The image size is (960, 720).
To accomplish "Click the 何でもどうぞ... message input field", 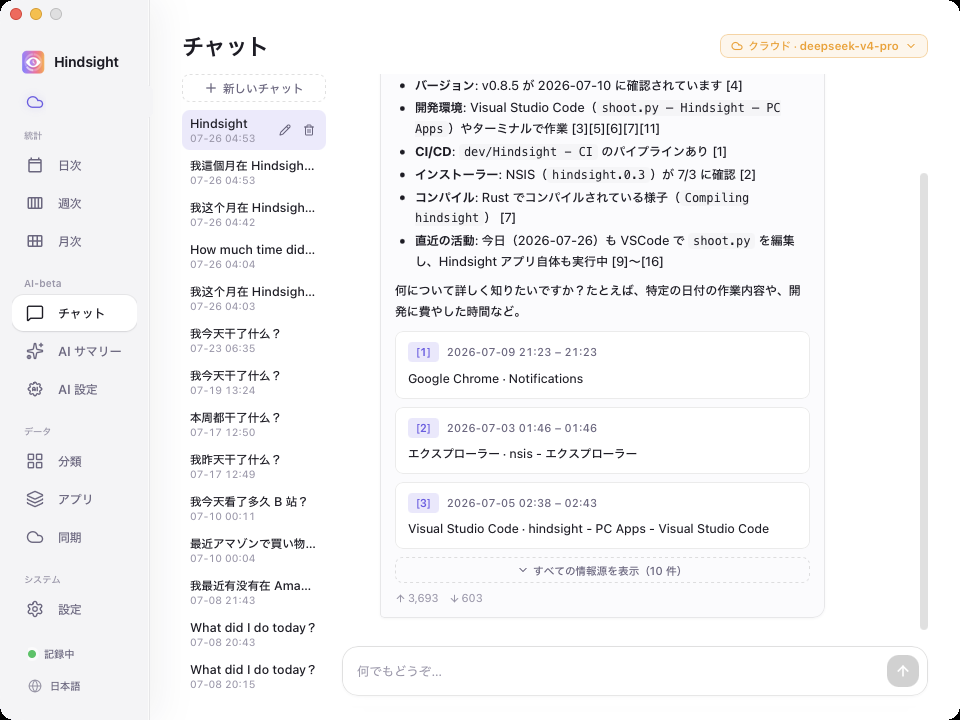I will (618, 671).
